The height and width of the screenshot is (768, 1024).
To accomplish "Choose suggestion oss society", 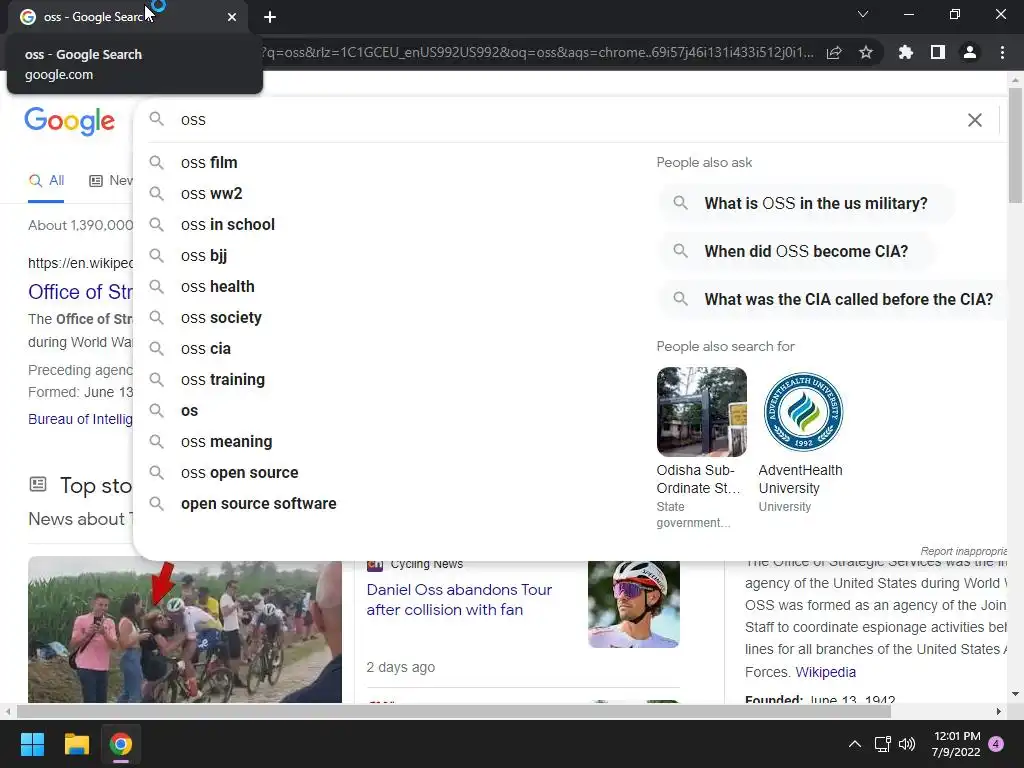I will pos(392,318).
